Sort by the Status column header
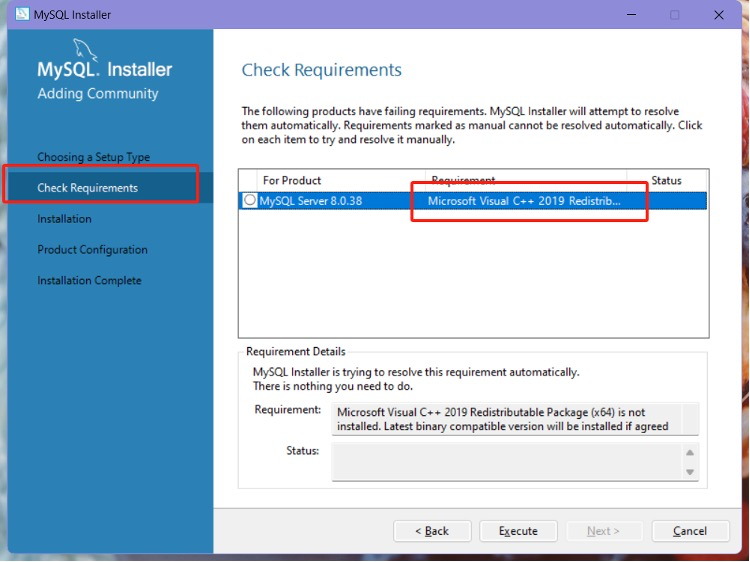This screenshot has width=750, height=562. point(666,181)
